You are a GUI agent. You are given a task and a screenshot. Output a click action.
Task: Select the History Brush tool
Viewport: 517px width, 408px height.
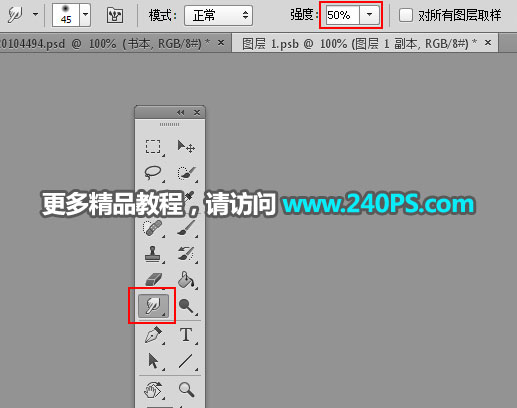click(186, 254)
